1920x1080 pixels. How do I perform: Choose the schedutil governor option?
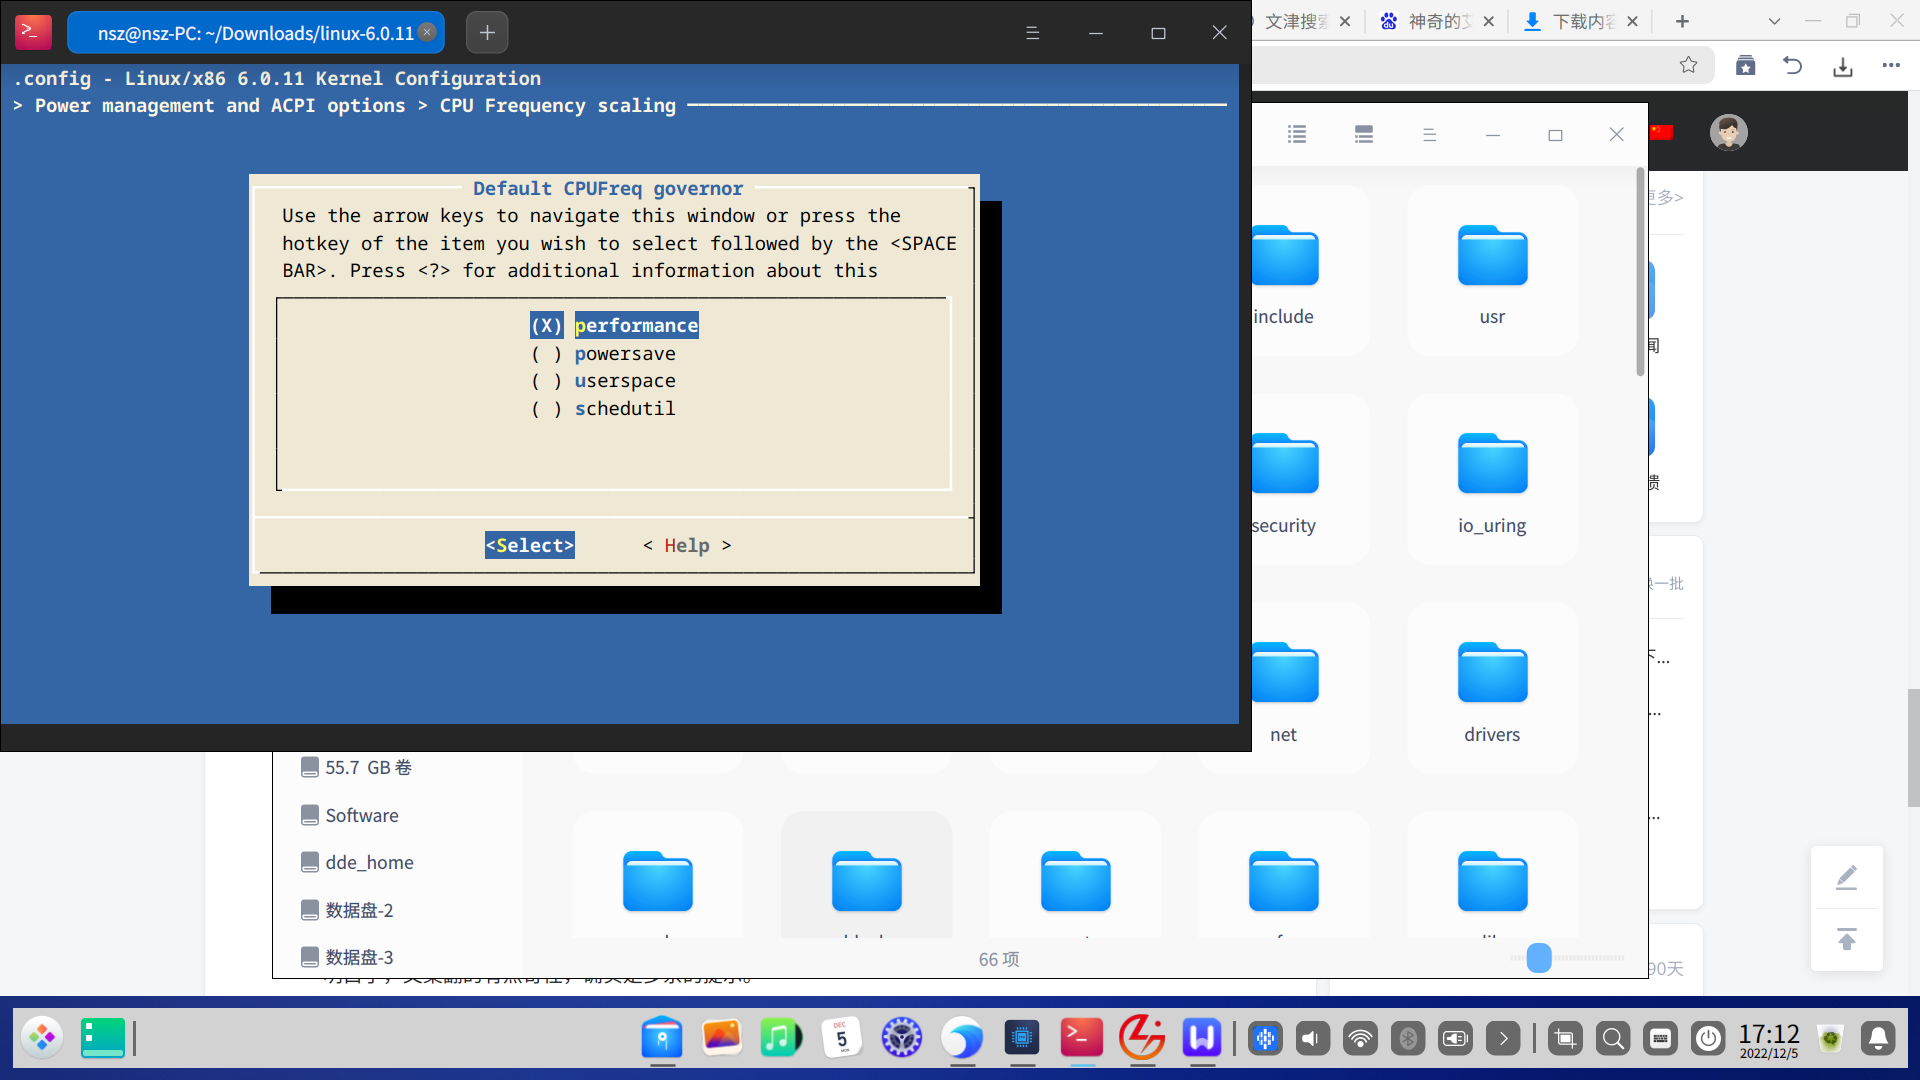[x=624, y=409]
